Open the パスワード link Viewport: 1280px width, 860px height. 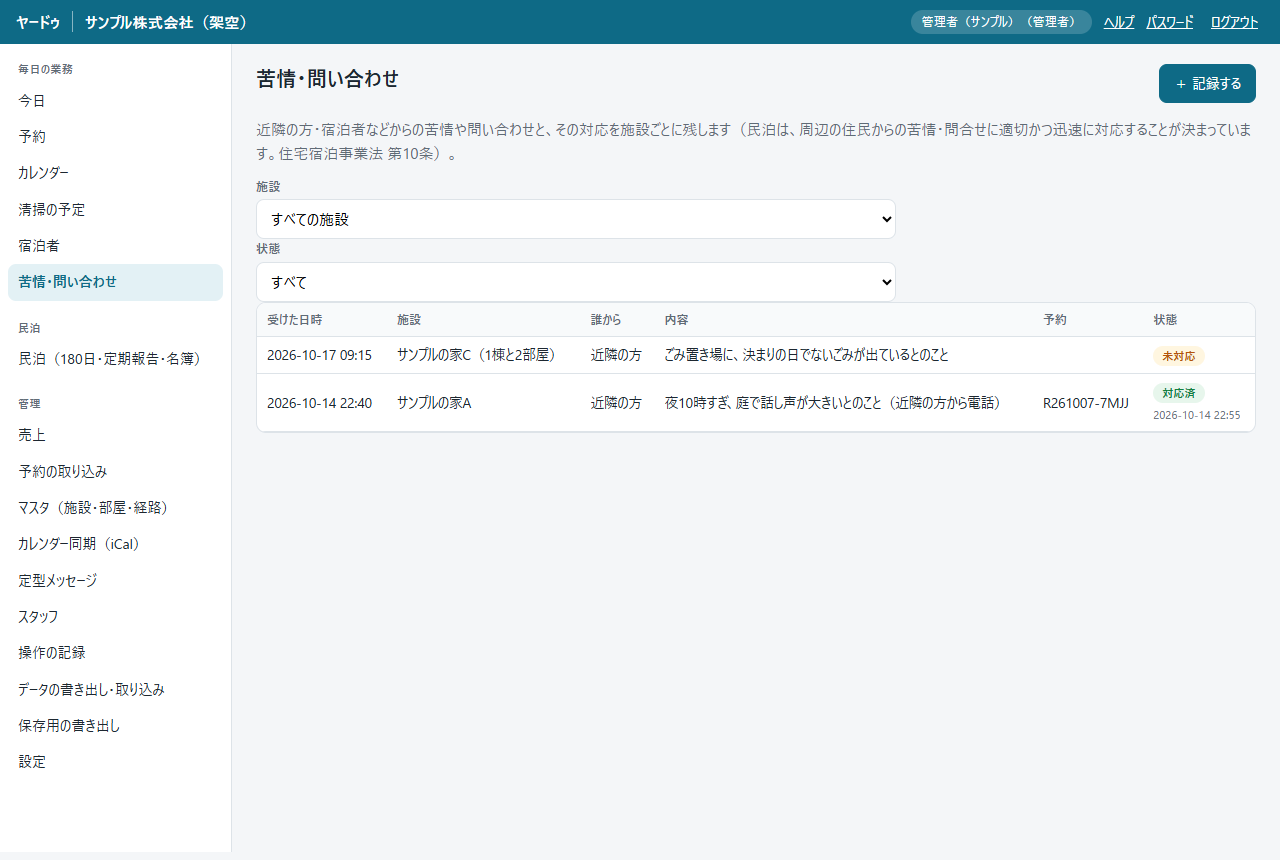1170,22
